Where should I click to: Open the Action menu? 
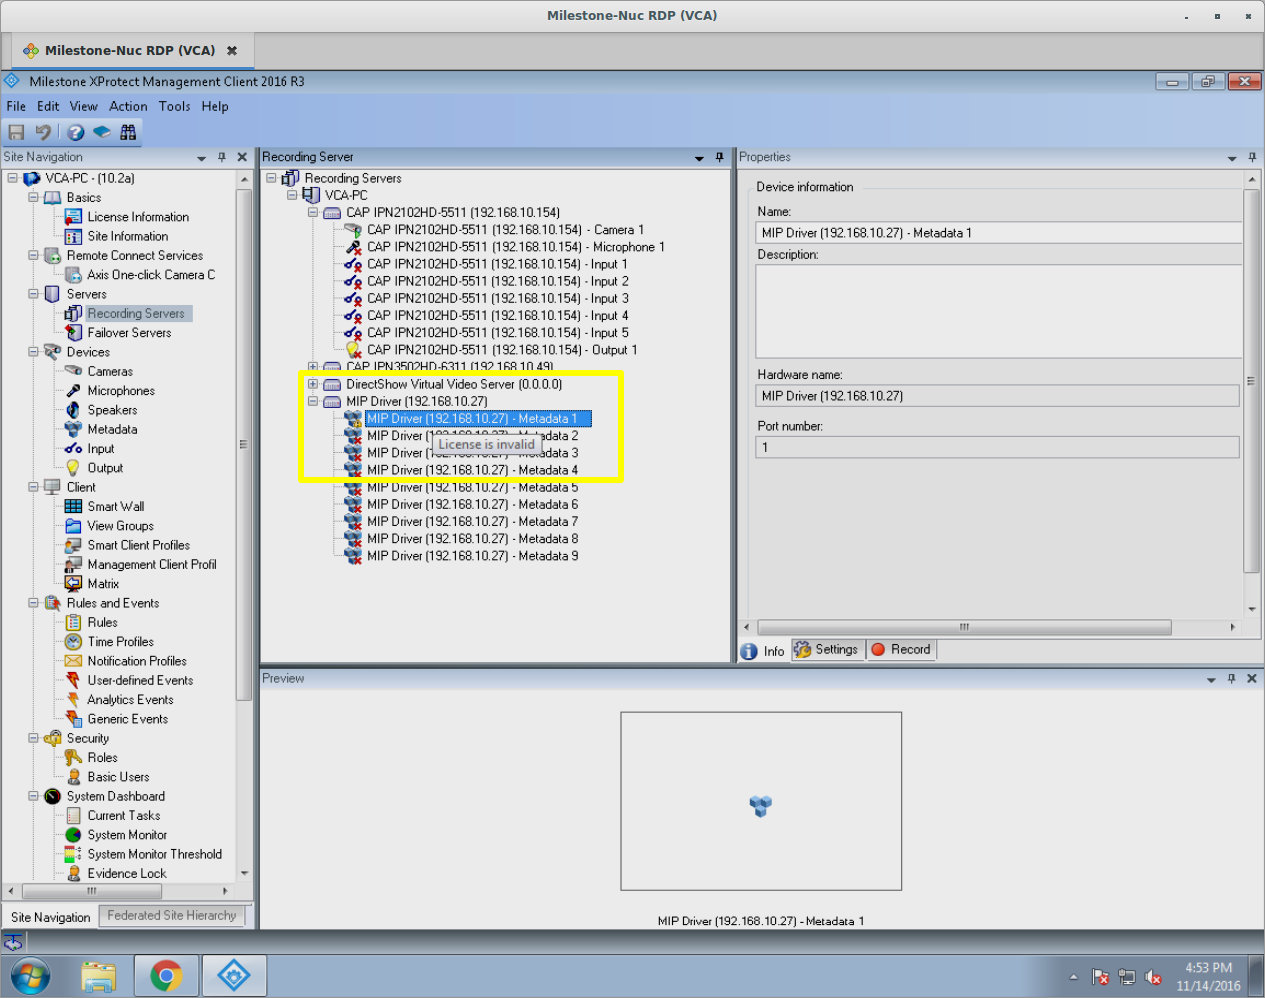coord(128,106)
